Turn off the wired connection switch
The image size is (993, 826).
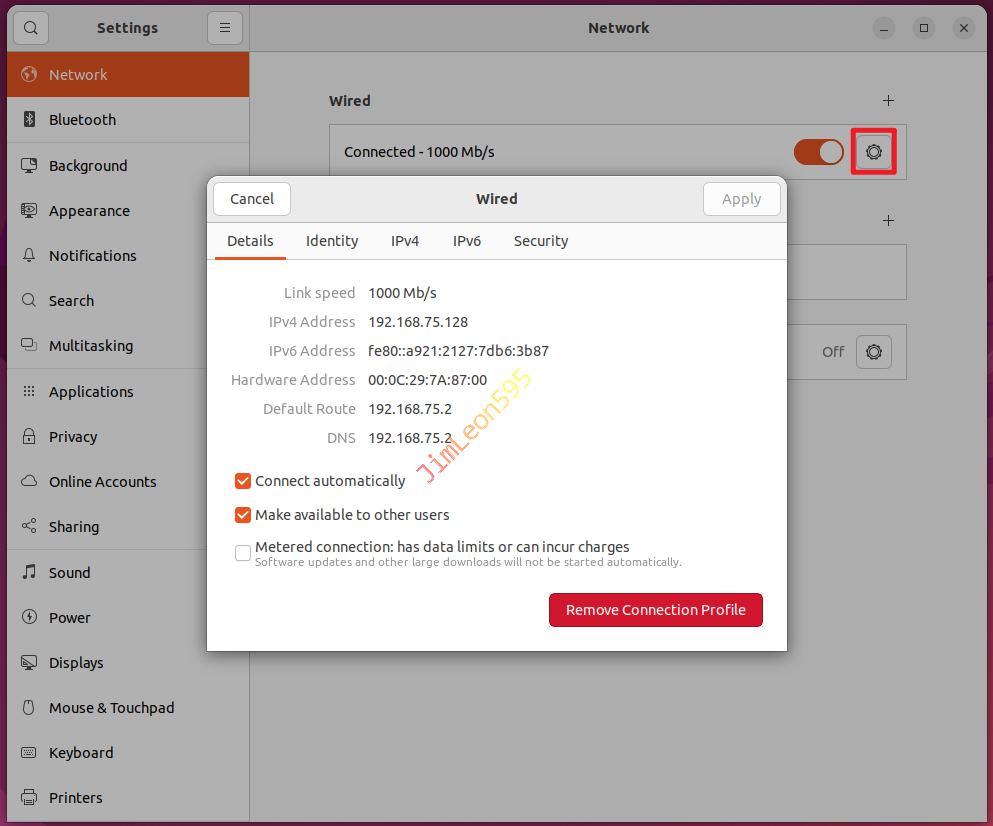[818, 152]
